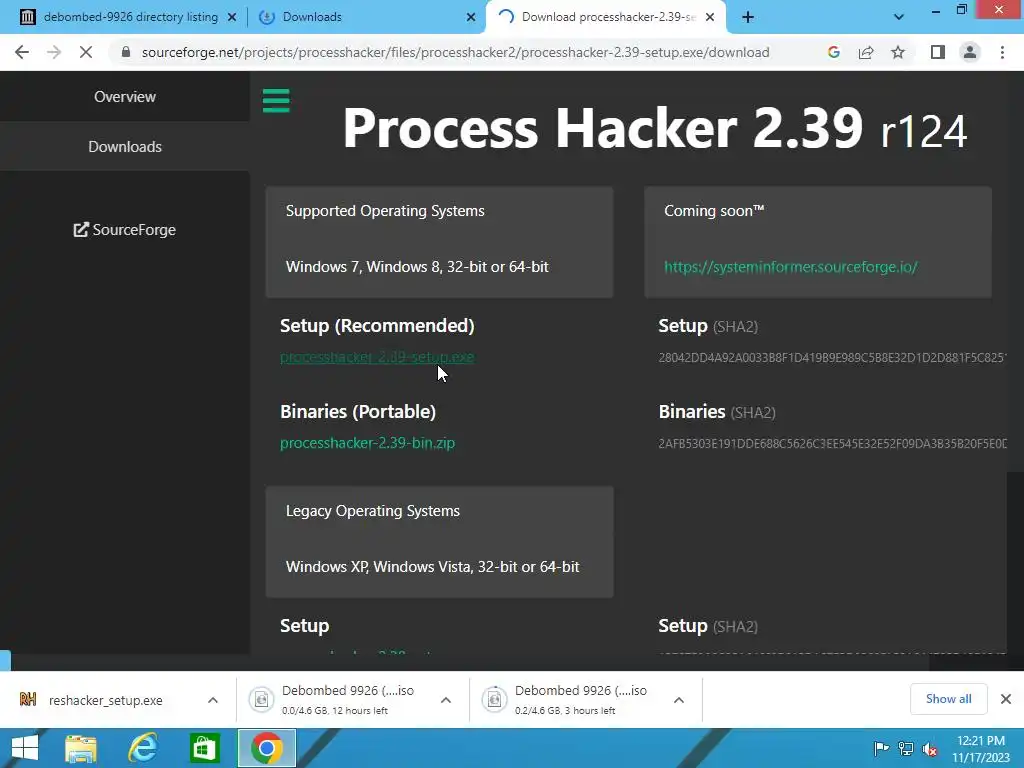This screenshot has height=768, width=1024.
Task: Open the Chrome three-dot menu
Action: pyautogui.click(x=1002, y=52)
